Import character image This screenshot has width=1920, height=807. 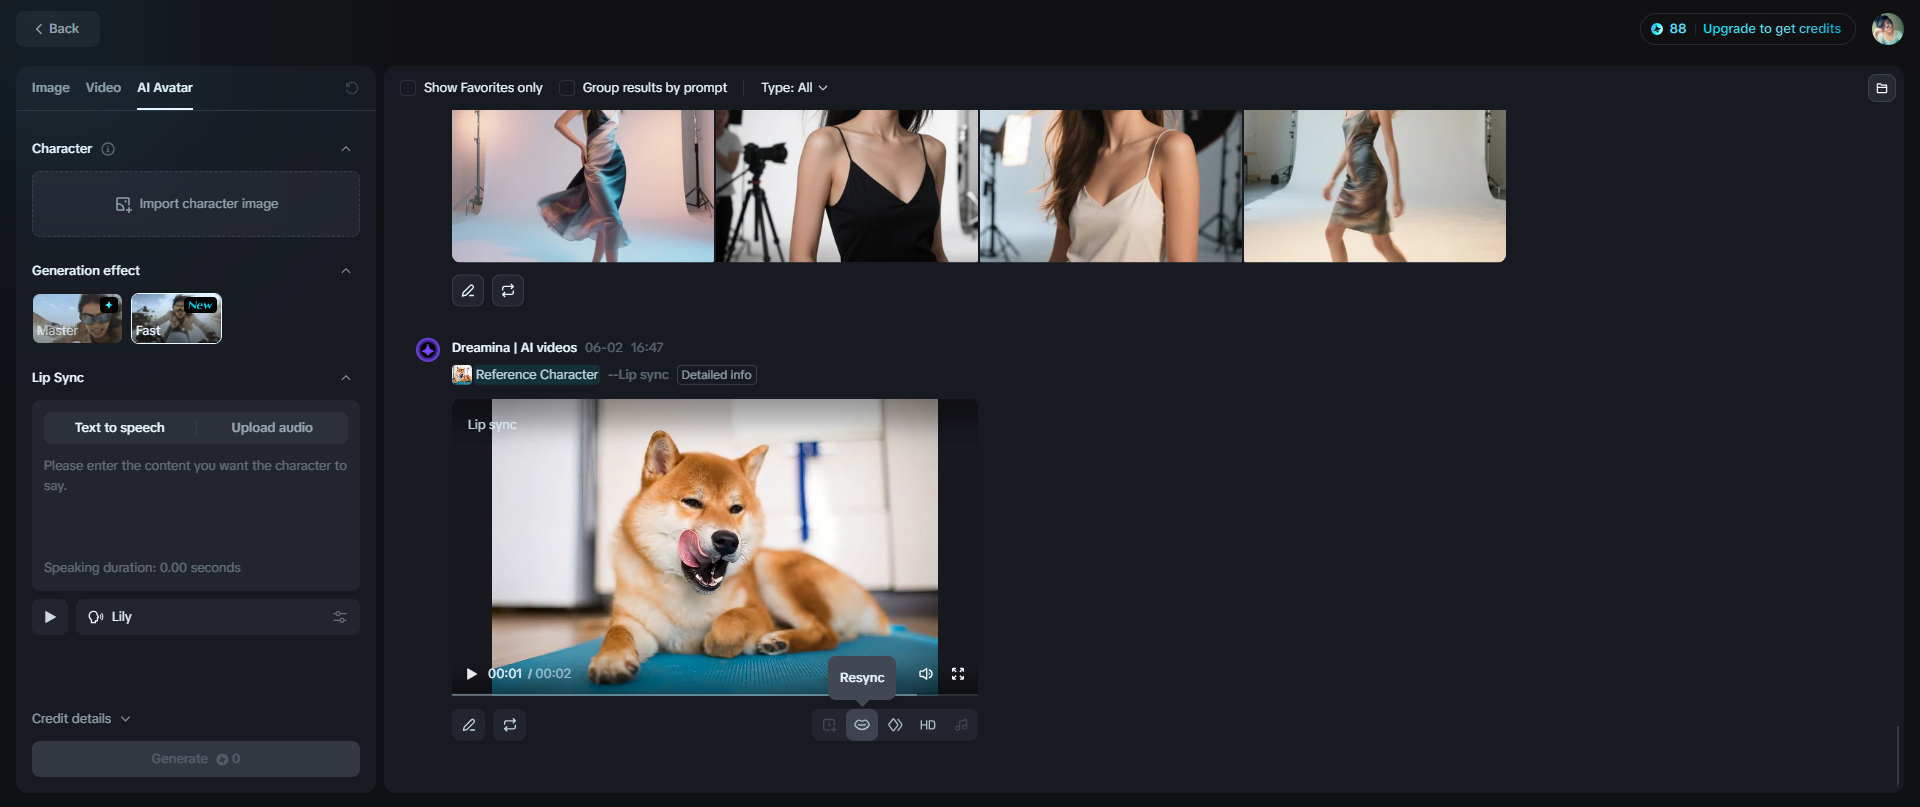(x=196, y=204)
